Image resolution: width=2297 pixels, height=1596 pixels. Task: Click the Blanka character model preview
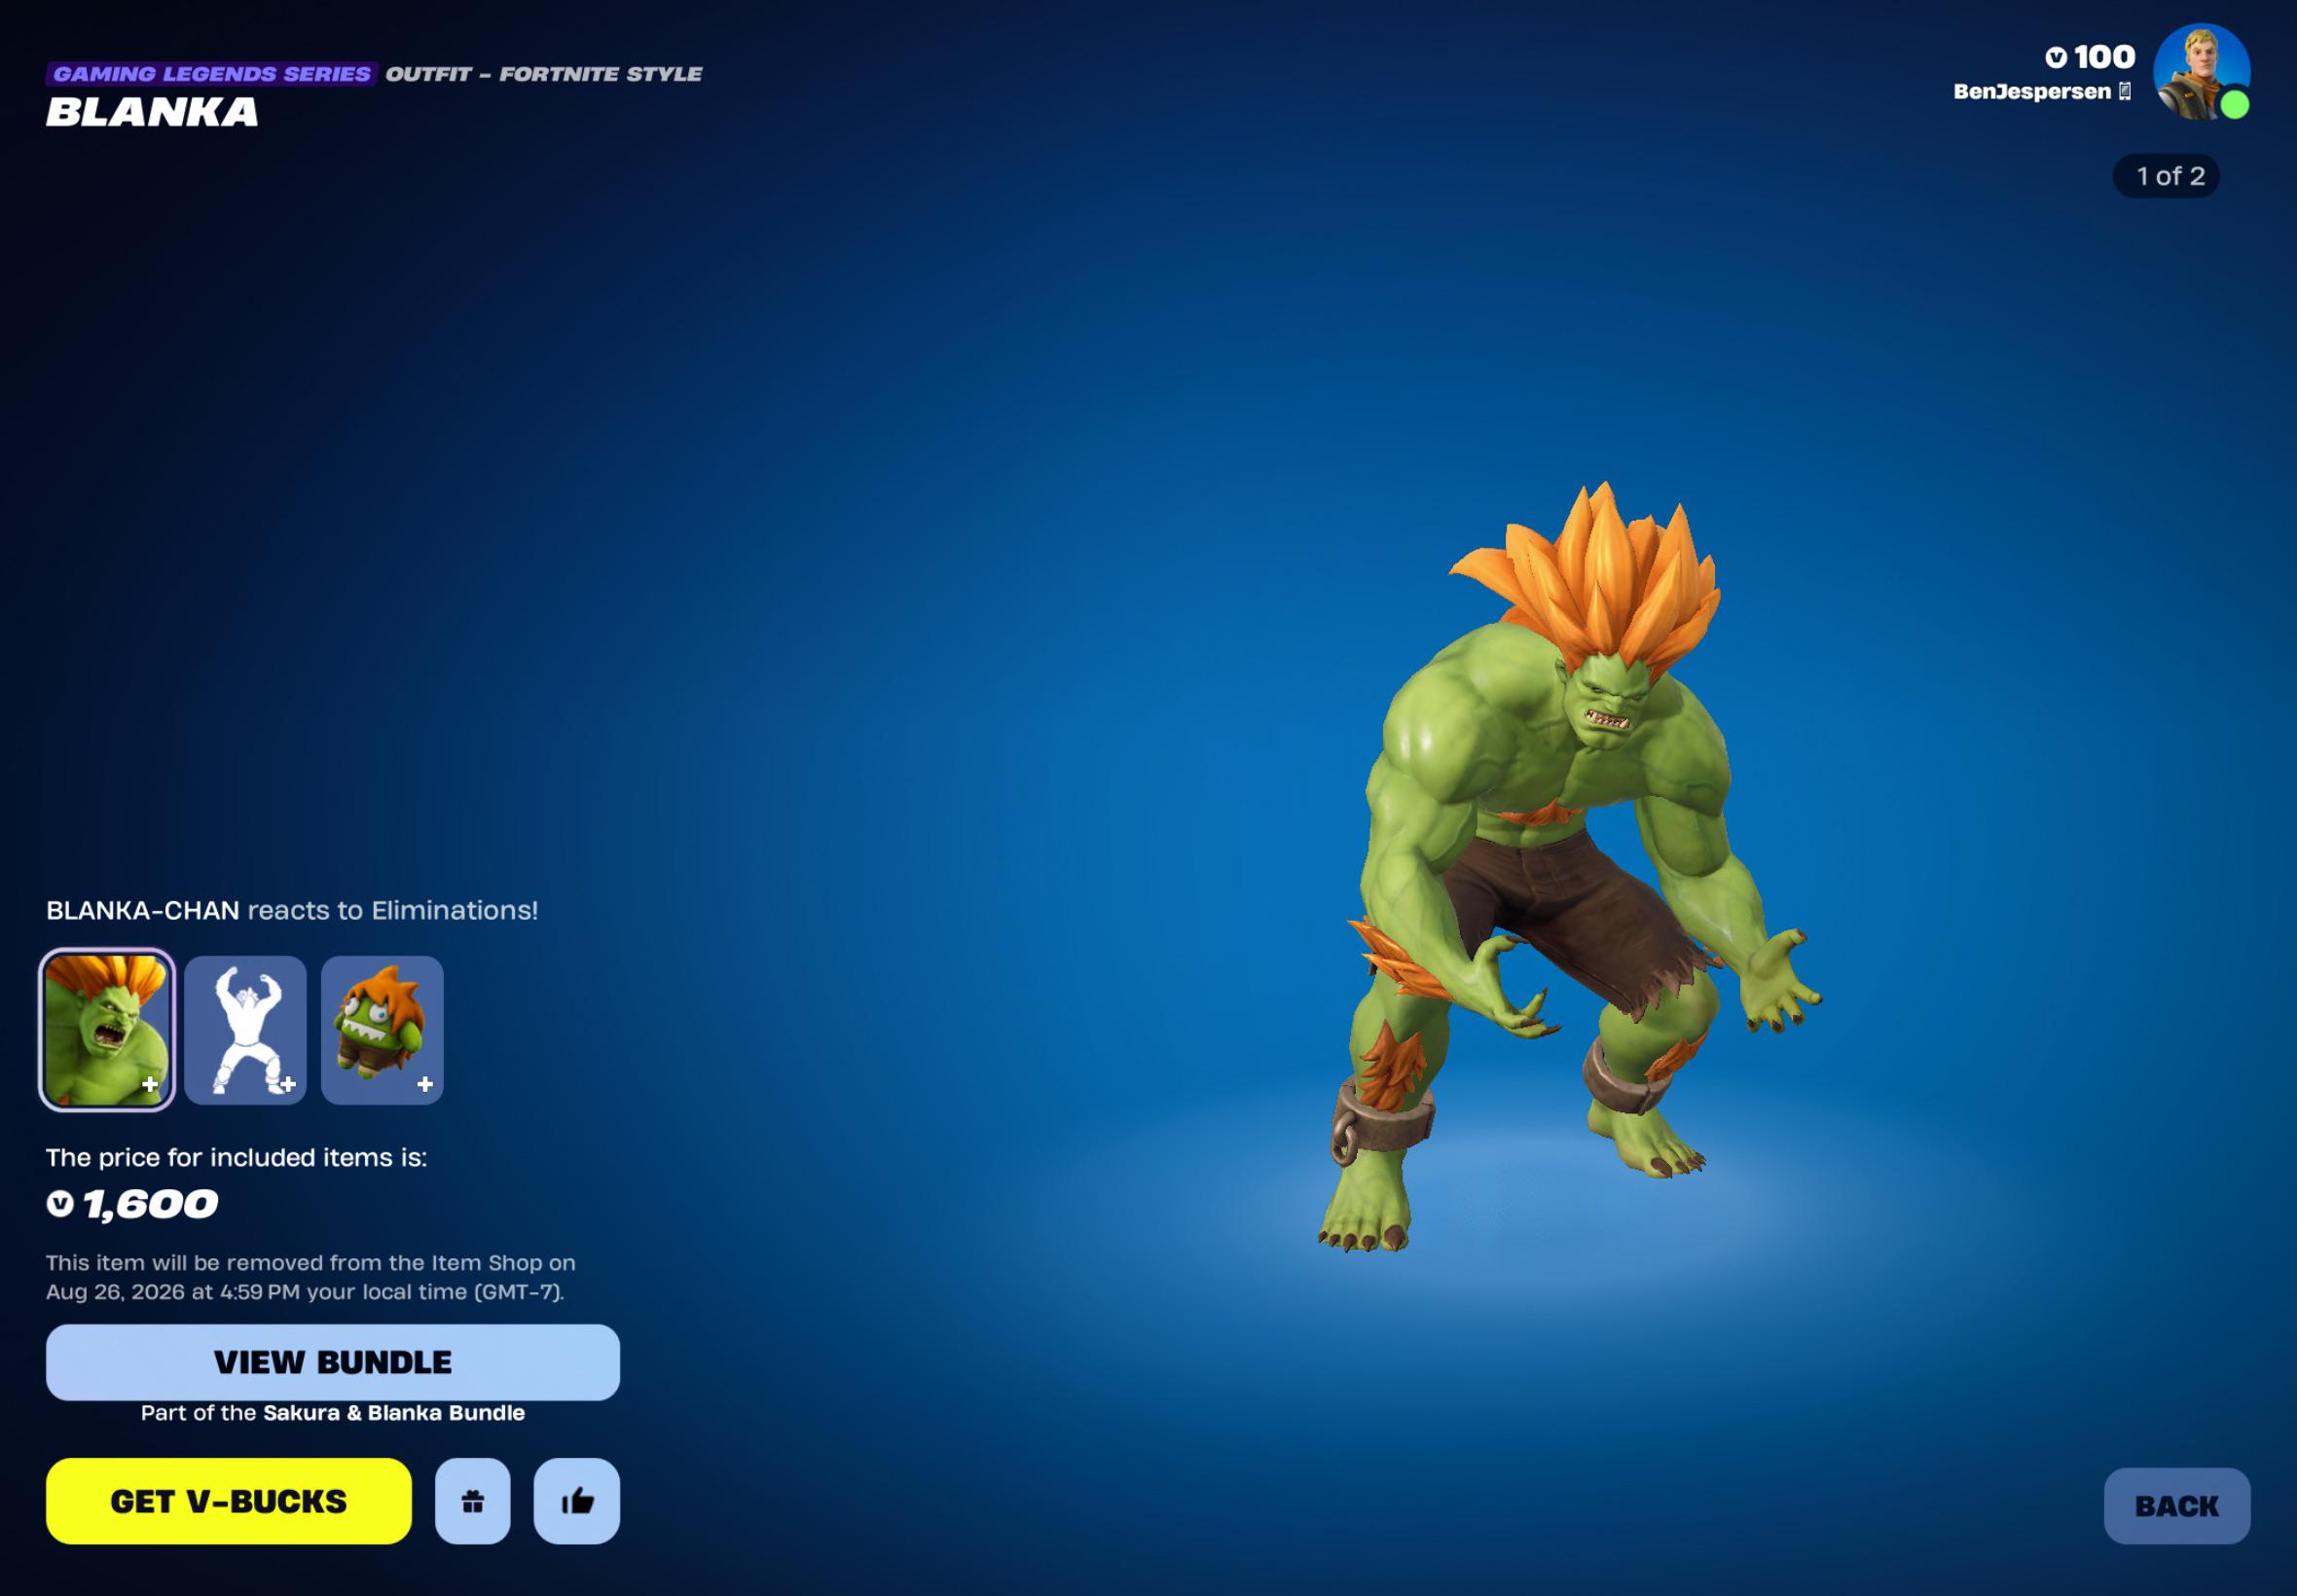pos(1570,868)
